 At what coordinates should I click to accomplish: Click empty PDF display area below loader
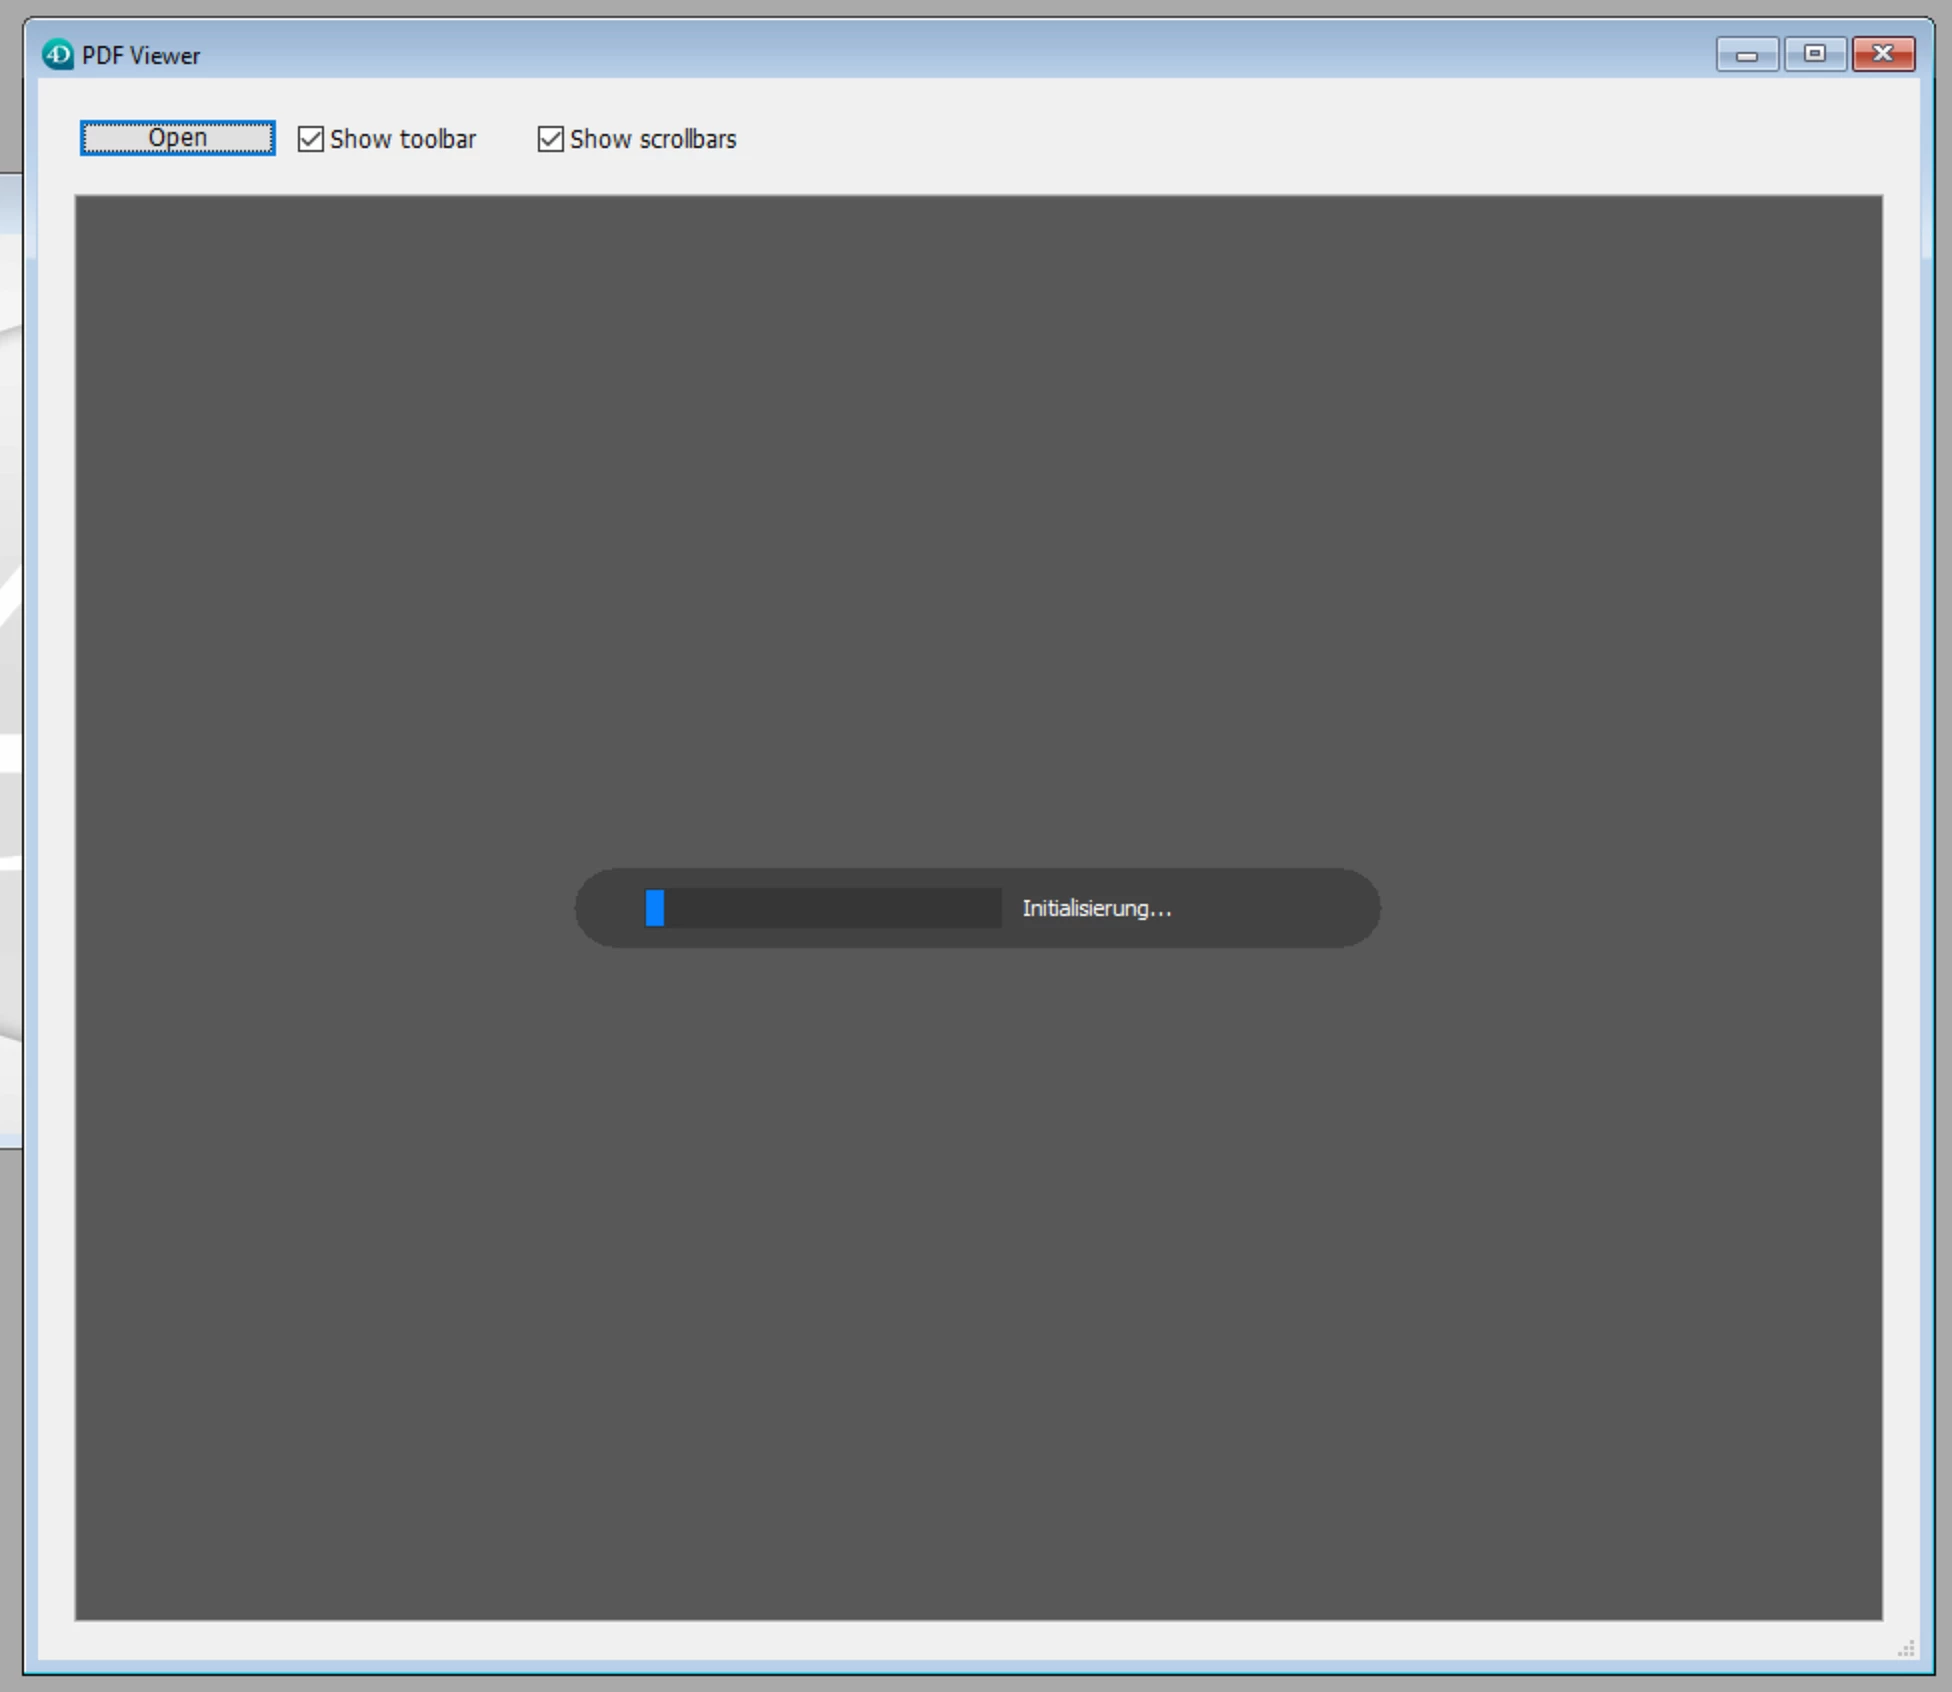(978, 1300)
